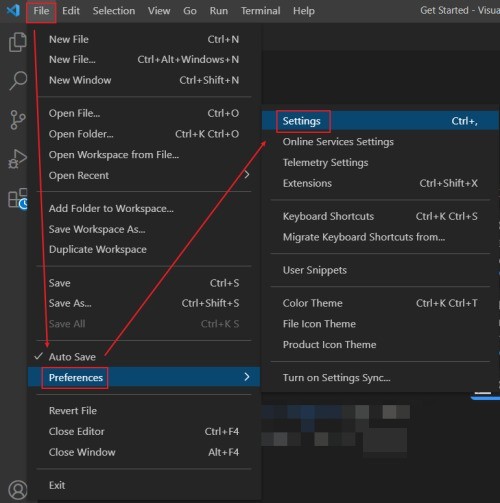The image size is (500, 503).
Task: Select Turn on Settings Sync...
Action: tap(380, 378)
